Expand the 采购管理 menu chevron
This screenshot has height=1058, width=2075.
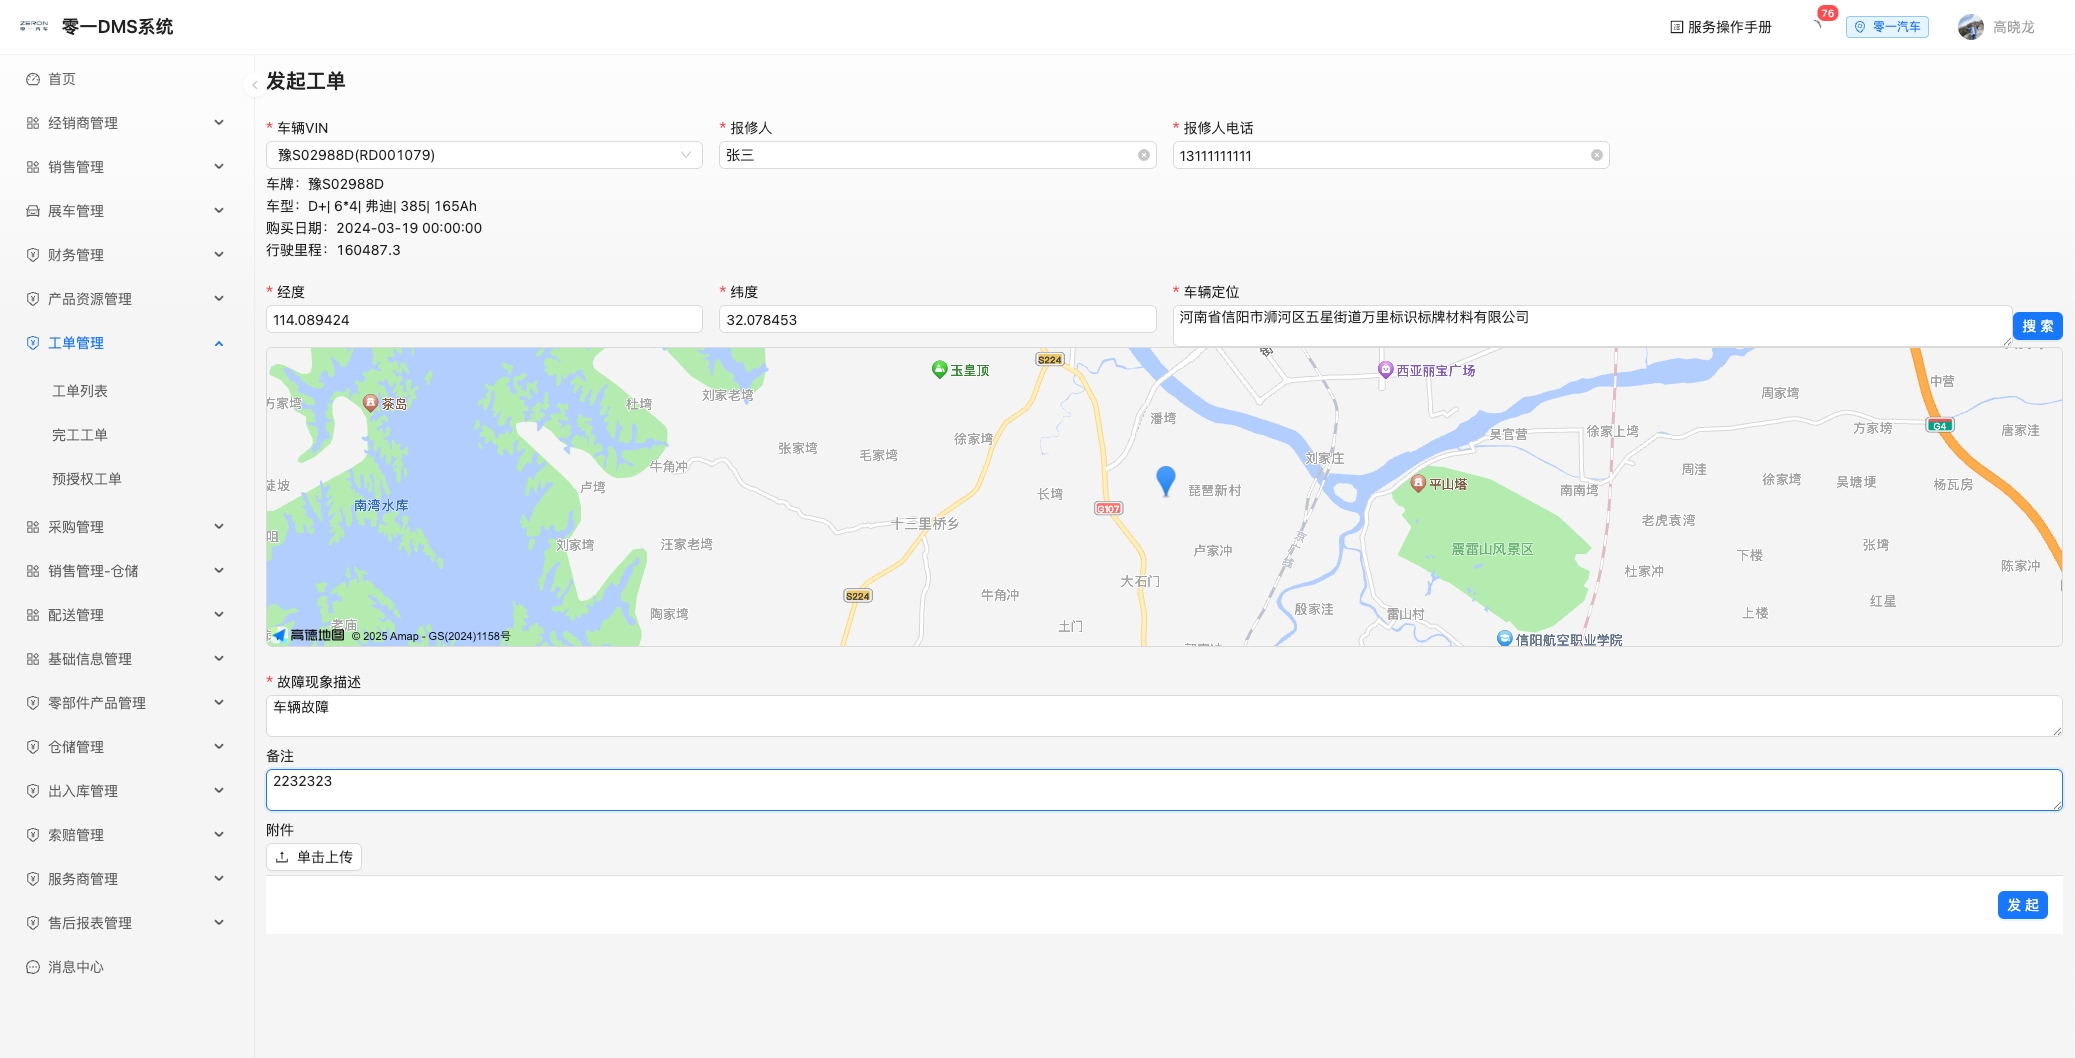pos(219,527)
